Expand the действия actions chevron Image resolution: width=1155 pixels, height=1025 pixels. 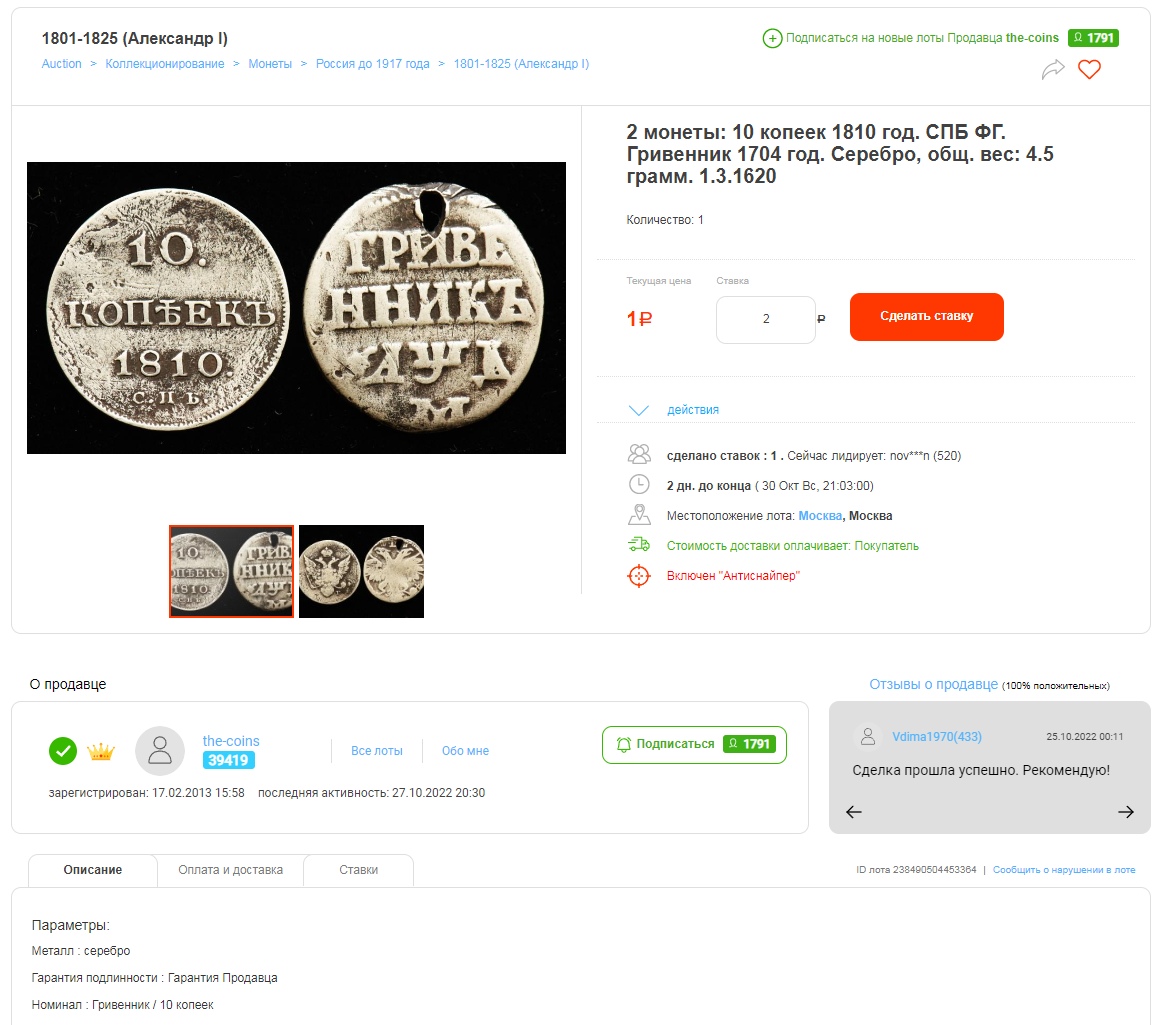click(639, 410)
